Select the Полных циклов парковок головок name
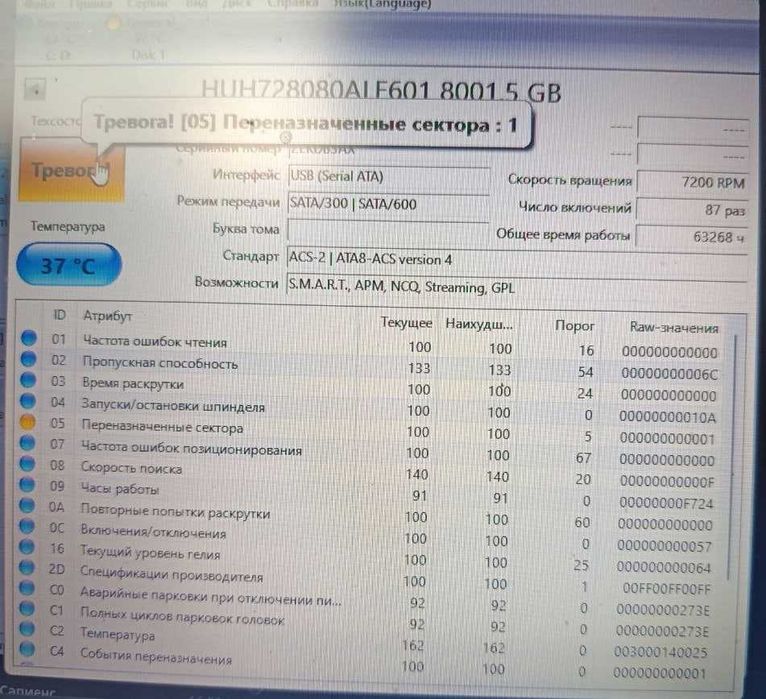This screenshot has width=766, height=699. 182,616
